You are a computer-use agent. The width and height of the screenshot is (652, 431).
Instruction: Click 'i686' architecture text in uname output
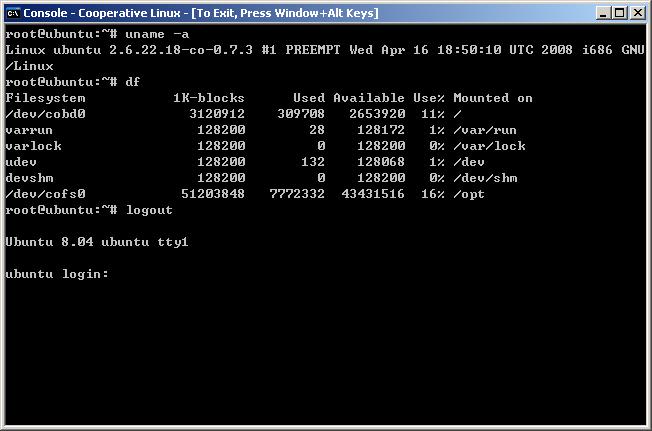click(597, 50)
